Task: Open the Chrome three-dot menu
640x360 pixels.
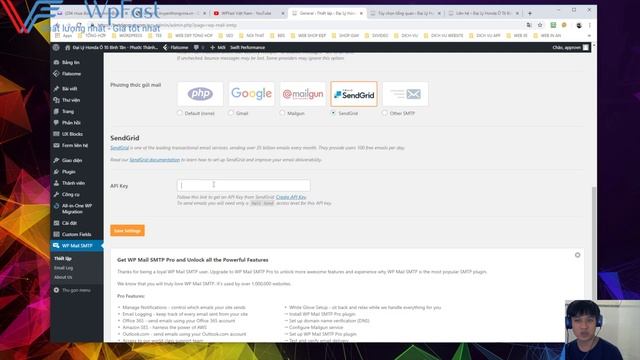Action: click(590, 25)
